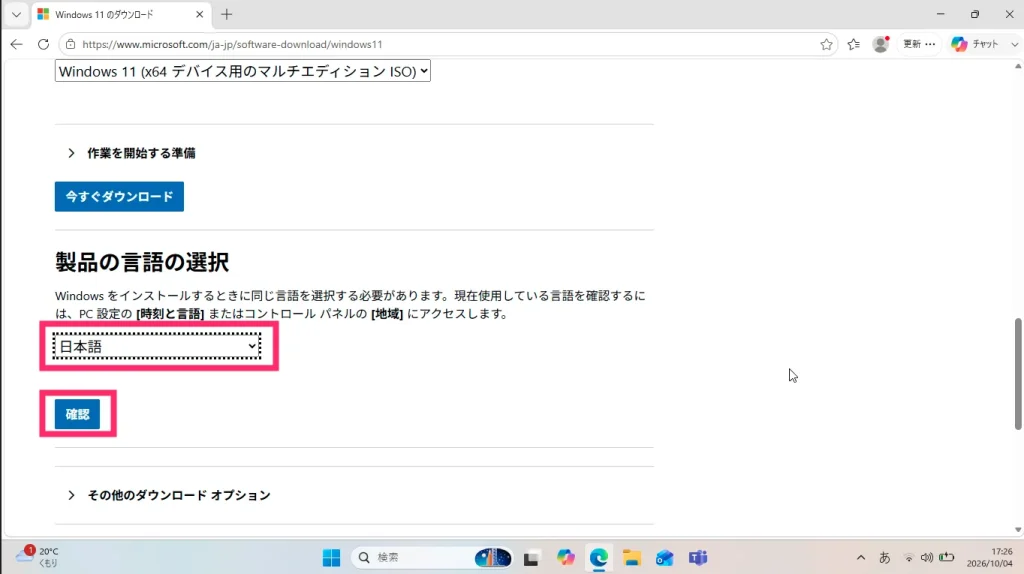The height and width of the screenshot is (574, 1024).
Task: Go back using the browser back arrow
Action: [16, 44]
